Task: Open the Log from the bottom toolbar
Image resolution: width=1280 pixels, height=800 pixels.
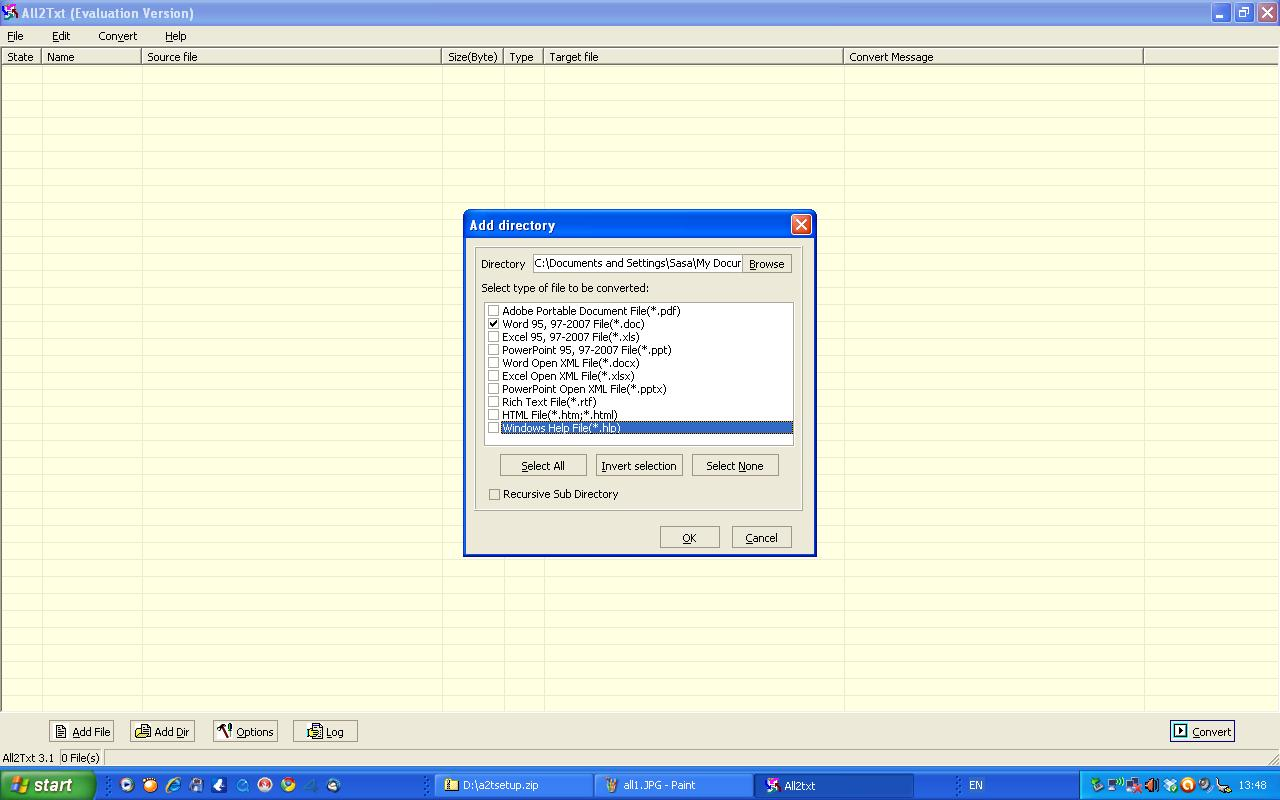Action: click(325, 731)
